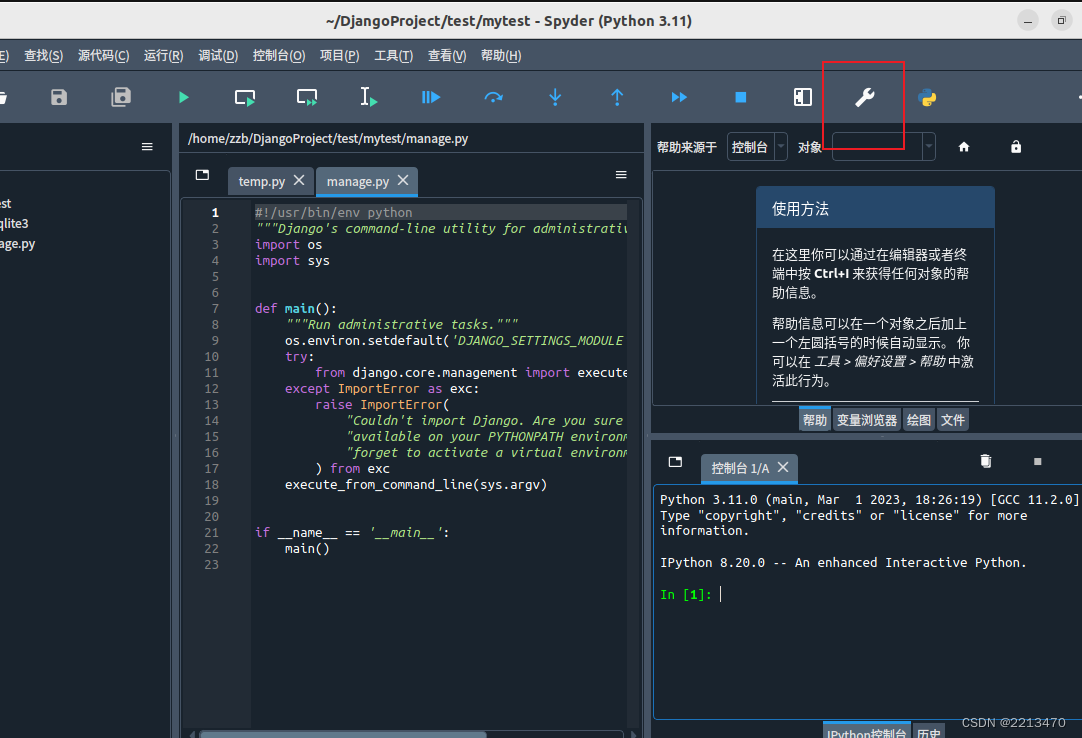This screenshot has height=738, width=1082.
Task: Switch to the IPython控制台 tab
Action: pyautogui.click(x=867, y=732)
